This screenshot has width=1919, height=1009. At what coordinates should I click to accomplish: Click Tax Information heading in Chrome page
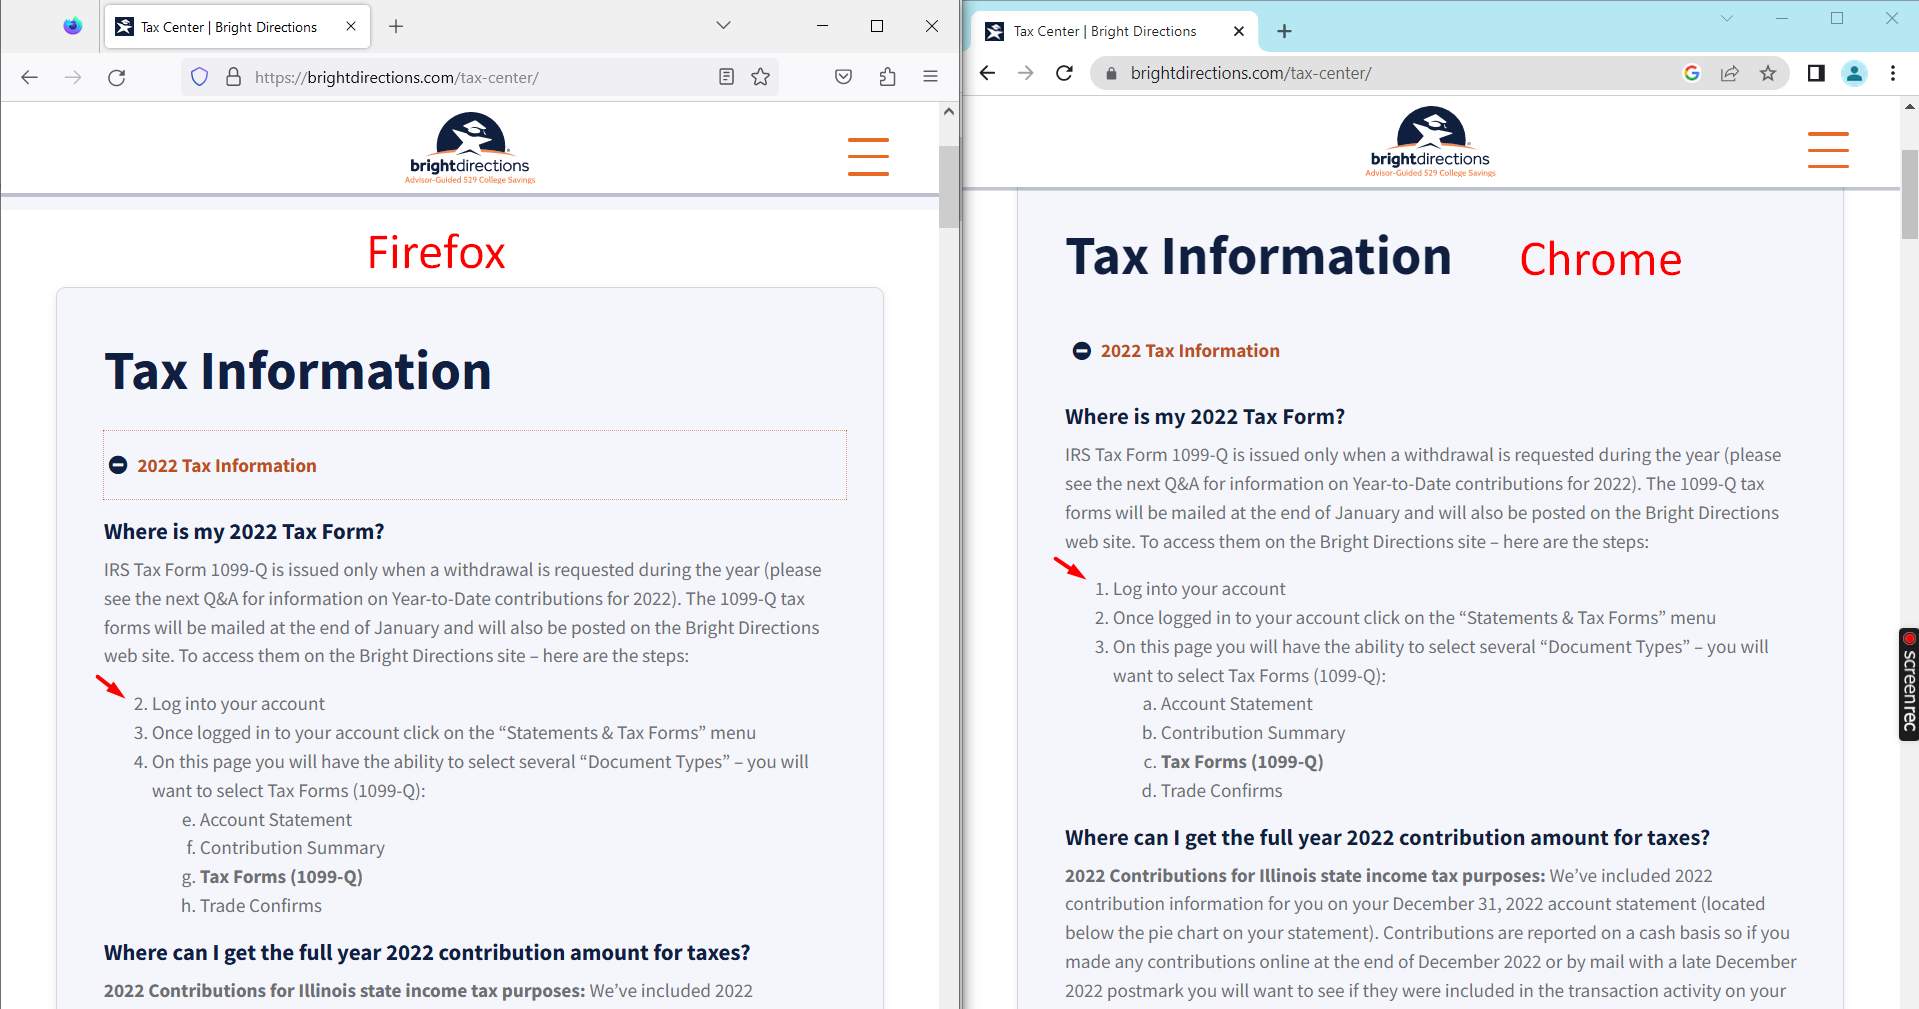click(x=1258, y=257)
